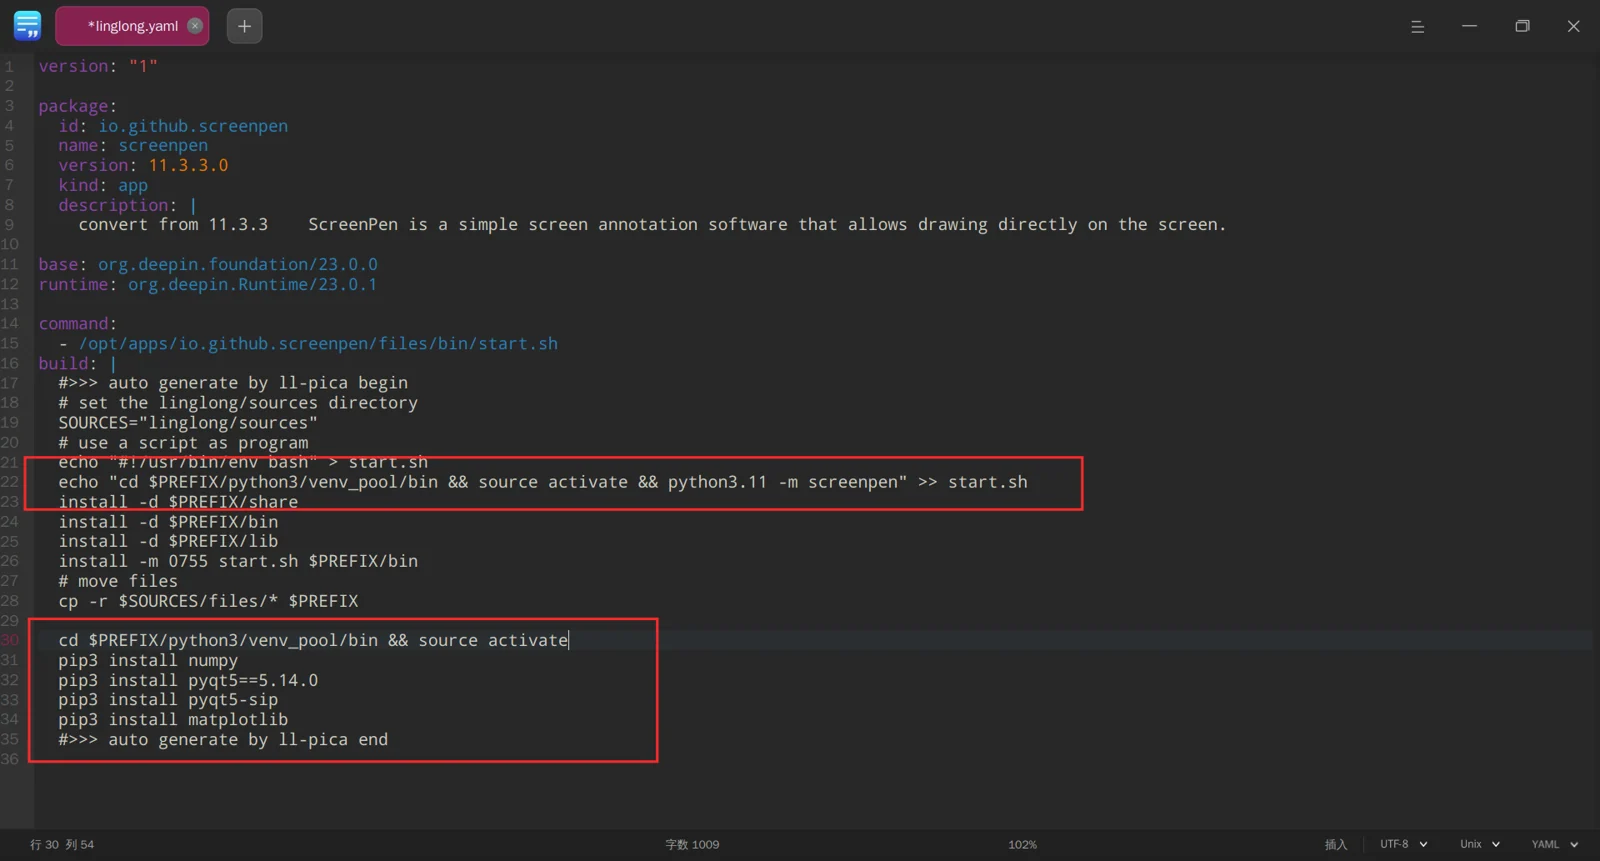Click the version number 11.3.3.0

(188, 165)
